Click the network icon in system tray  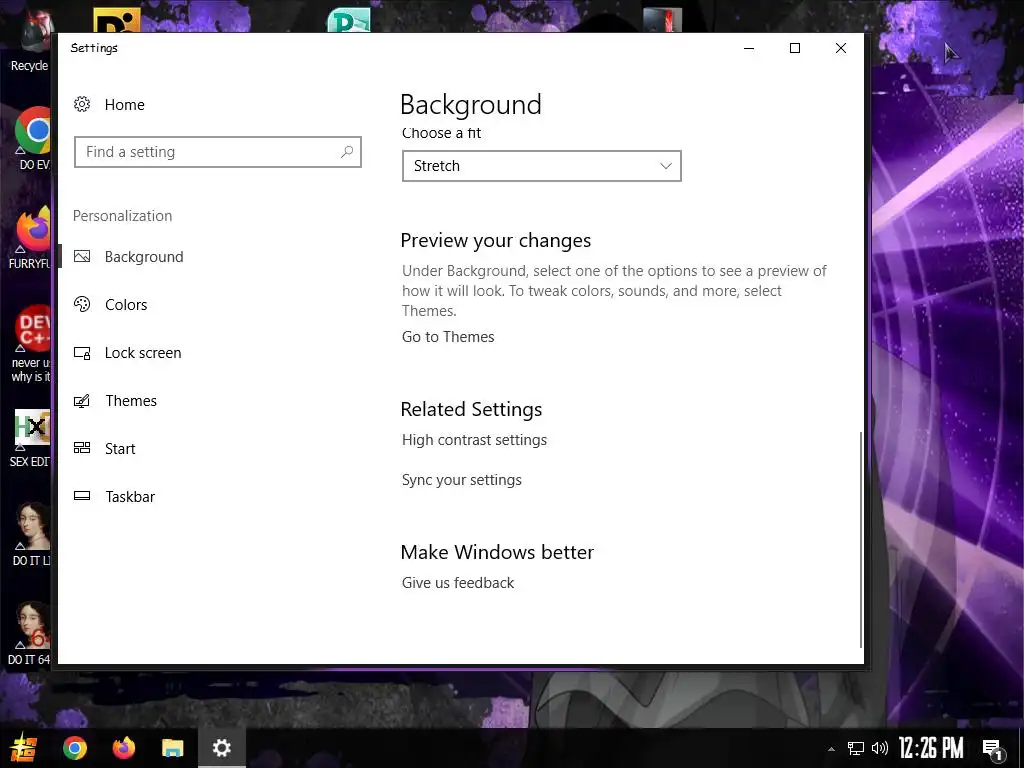click(855, 748)
